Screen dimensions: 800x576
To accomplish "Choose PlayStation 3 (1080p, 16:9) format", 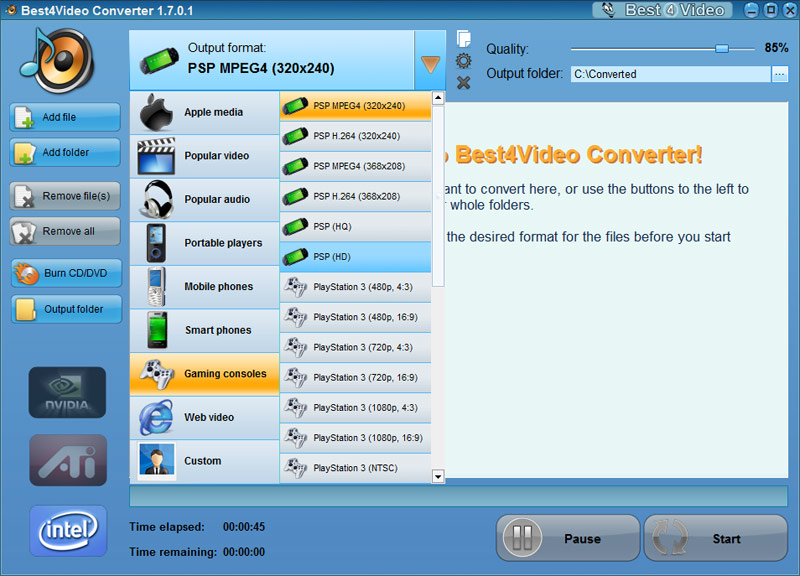I will 356,438.
